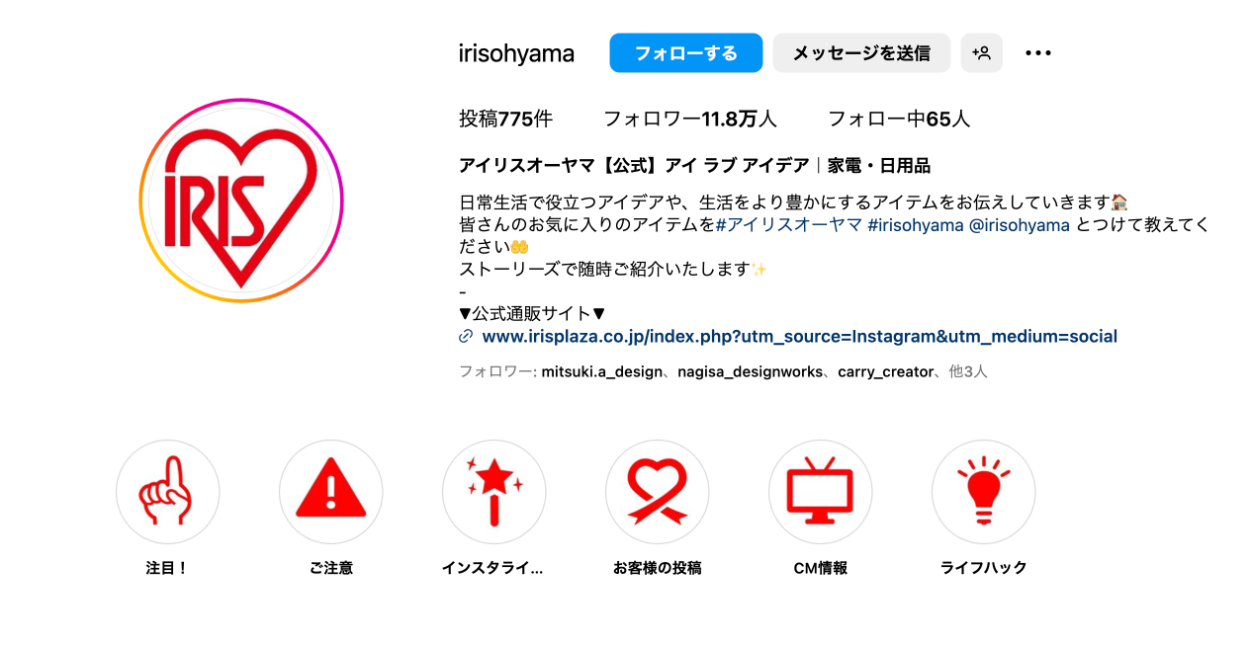
Task: Open the お客様の投稿 heart ribbon highlight
Action: pyautogui.click(x=657, y=492)
